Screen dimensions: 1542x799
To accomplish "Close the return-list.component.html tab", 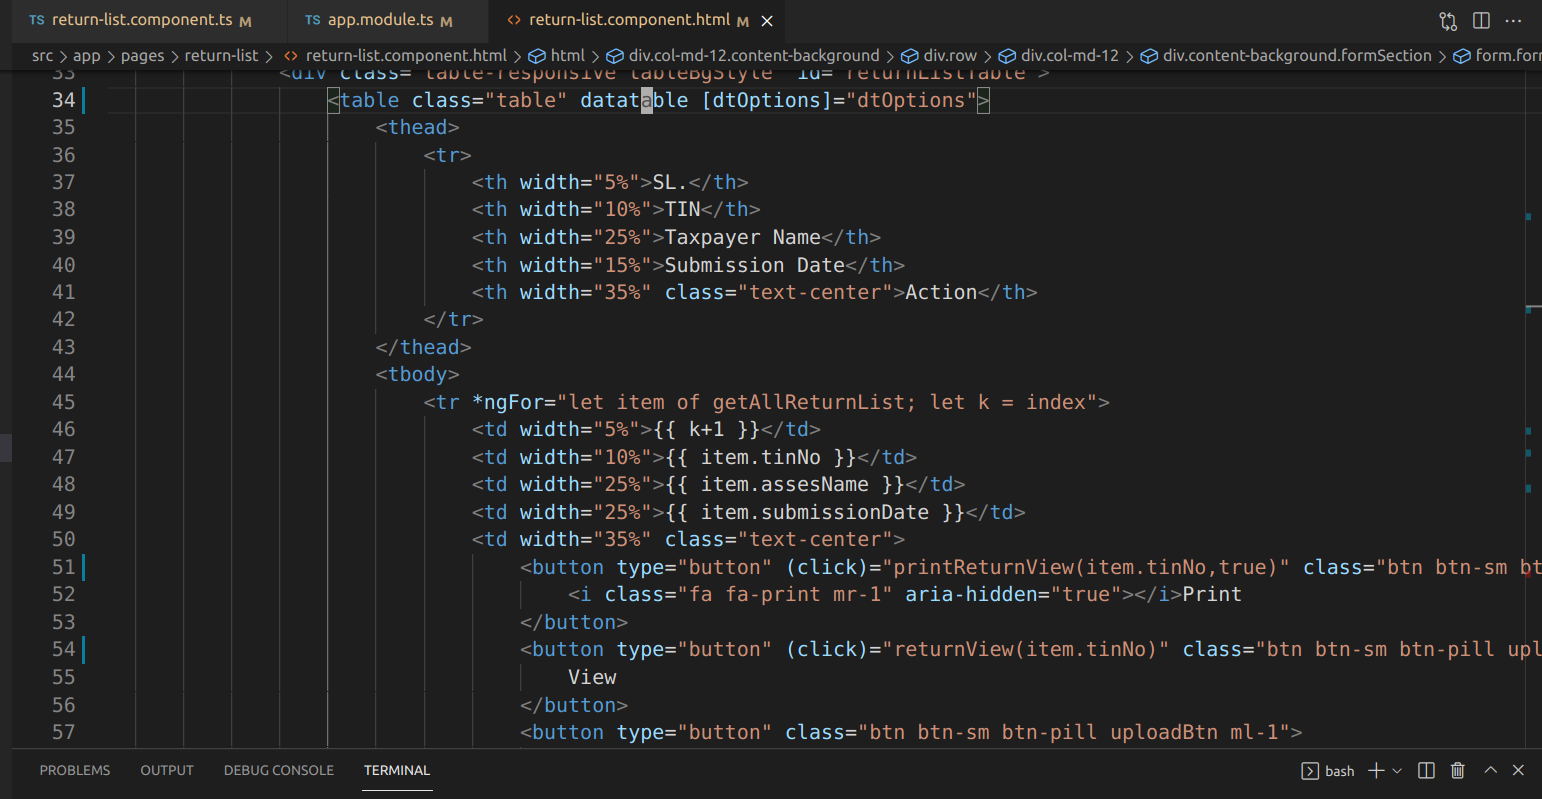I will click(x=766, y=20).
